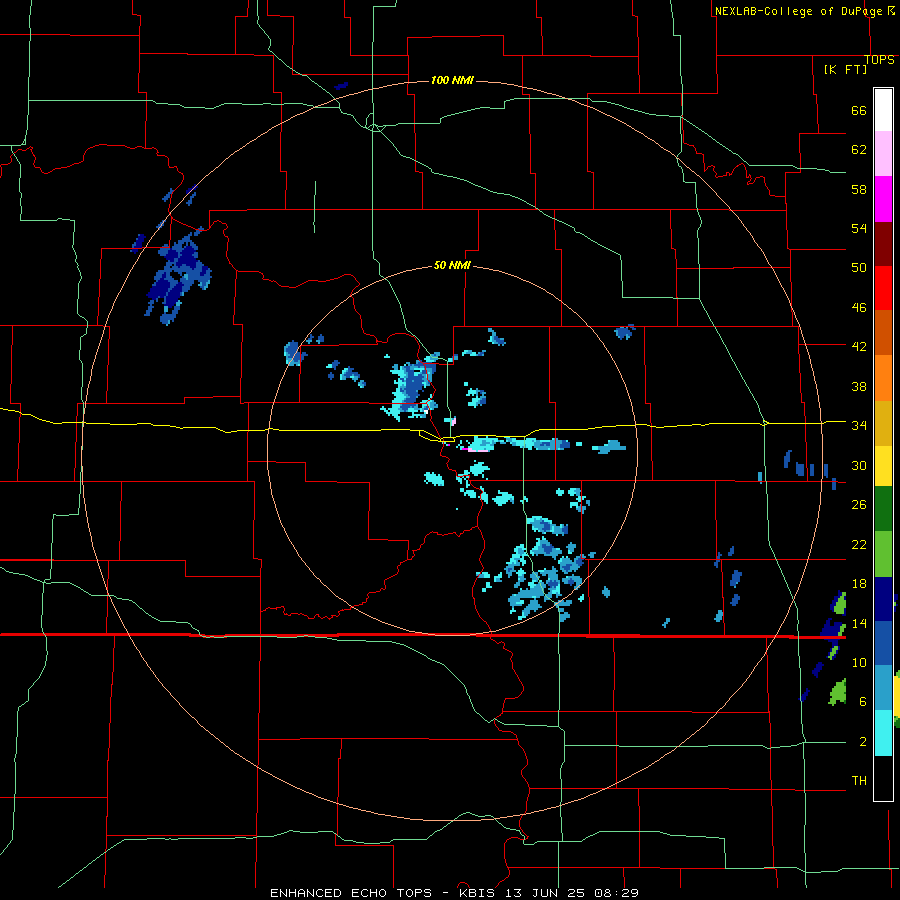Select the light blue legend swatch
The image size is (900, 900).
point(883,688)
